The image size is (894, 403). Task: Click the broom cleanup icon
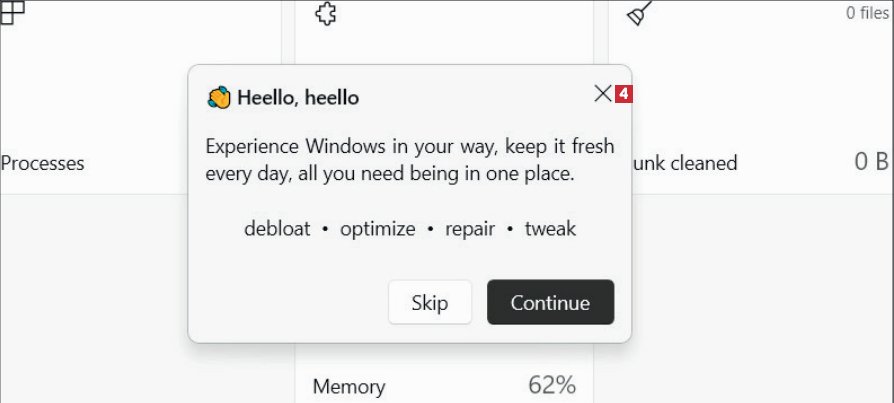[x=640, y=13]
